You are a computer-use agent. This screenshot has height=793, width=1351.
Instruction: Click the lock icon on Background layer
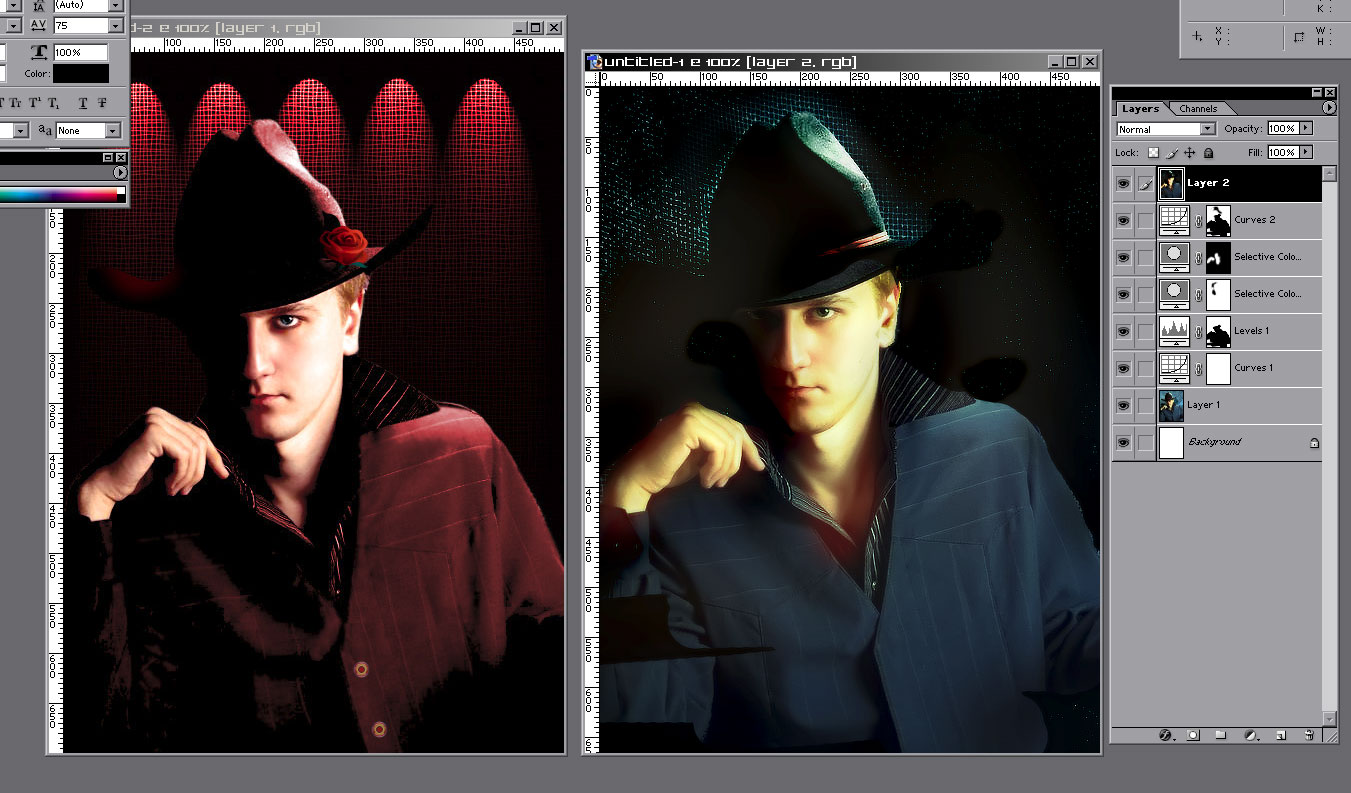coord(1314,442)
